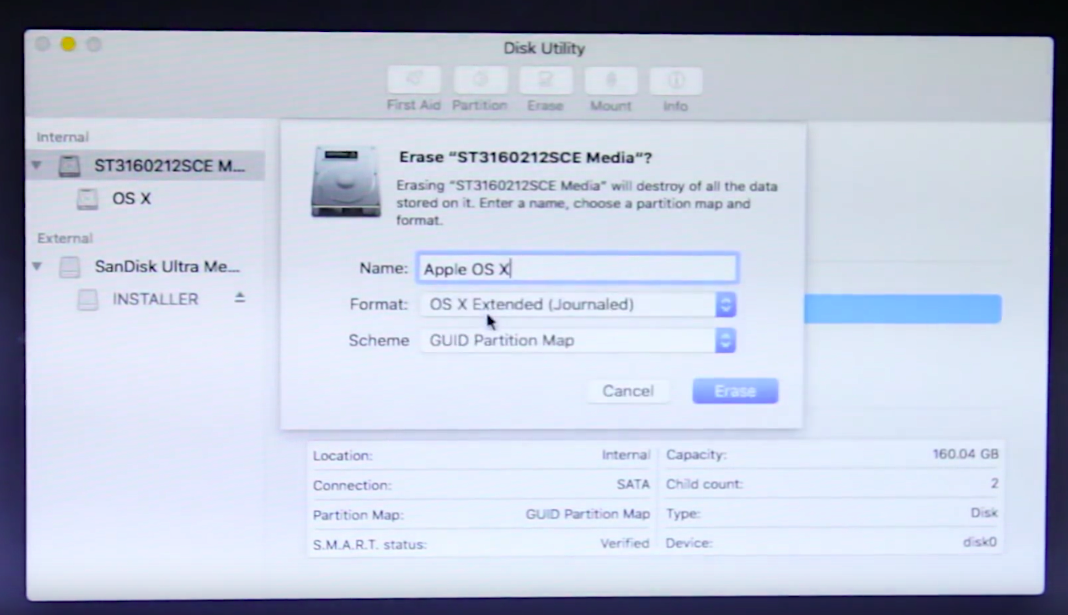The image size is (1068, 615).
Task: Open the Format dropdown menu
Action: pyautogui.click(x=578, y=304)
